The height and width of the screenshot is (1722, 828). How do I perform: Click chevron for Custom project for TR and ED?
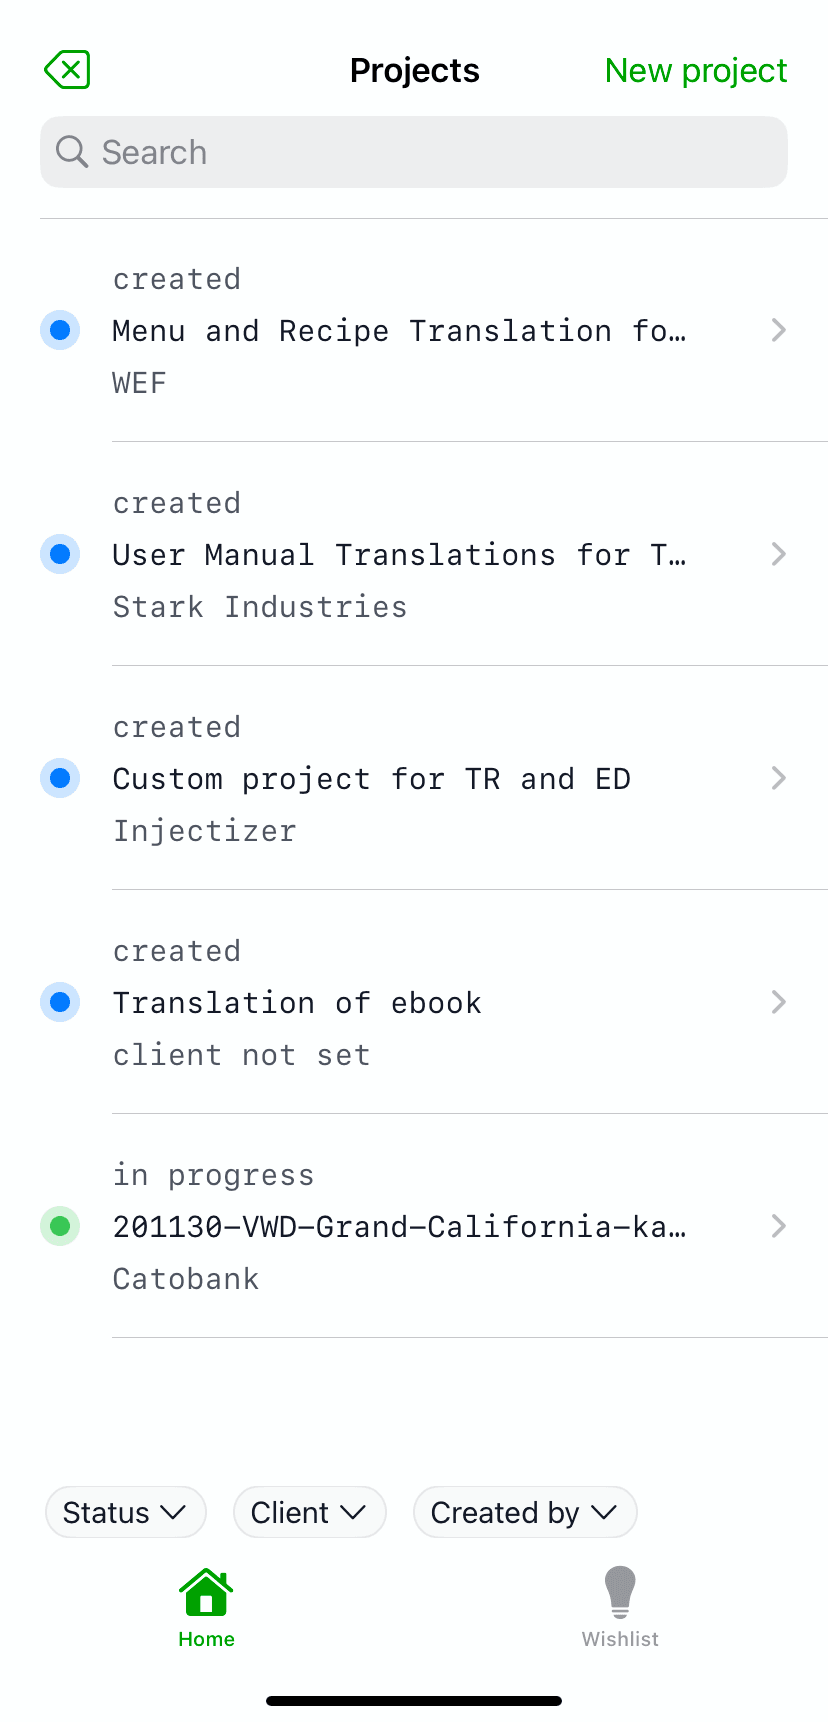pyautogui.click(x=779, y=778)
